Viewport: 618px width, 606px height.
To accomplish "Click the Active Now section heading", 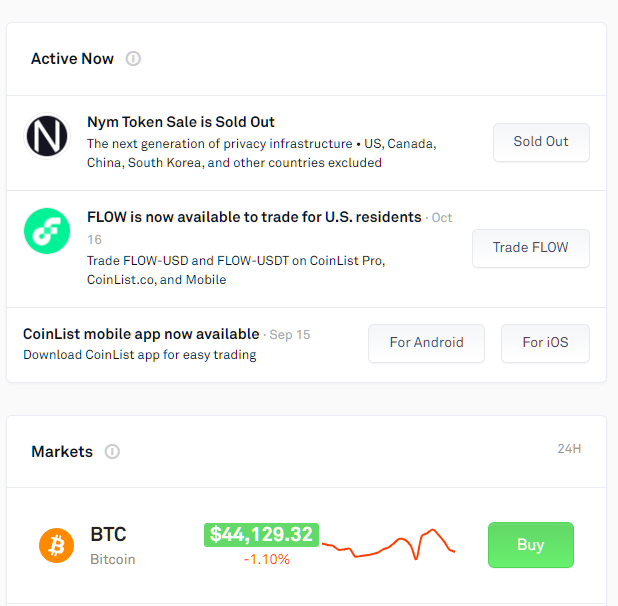I will (x=73, y=59).
